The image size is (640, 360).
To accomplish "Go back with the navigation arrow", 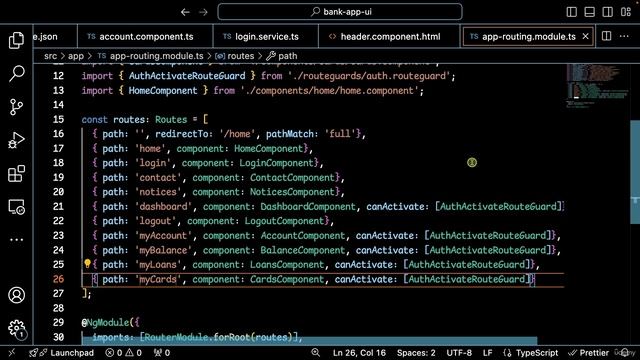I will (185, 12).
